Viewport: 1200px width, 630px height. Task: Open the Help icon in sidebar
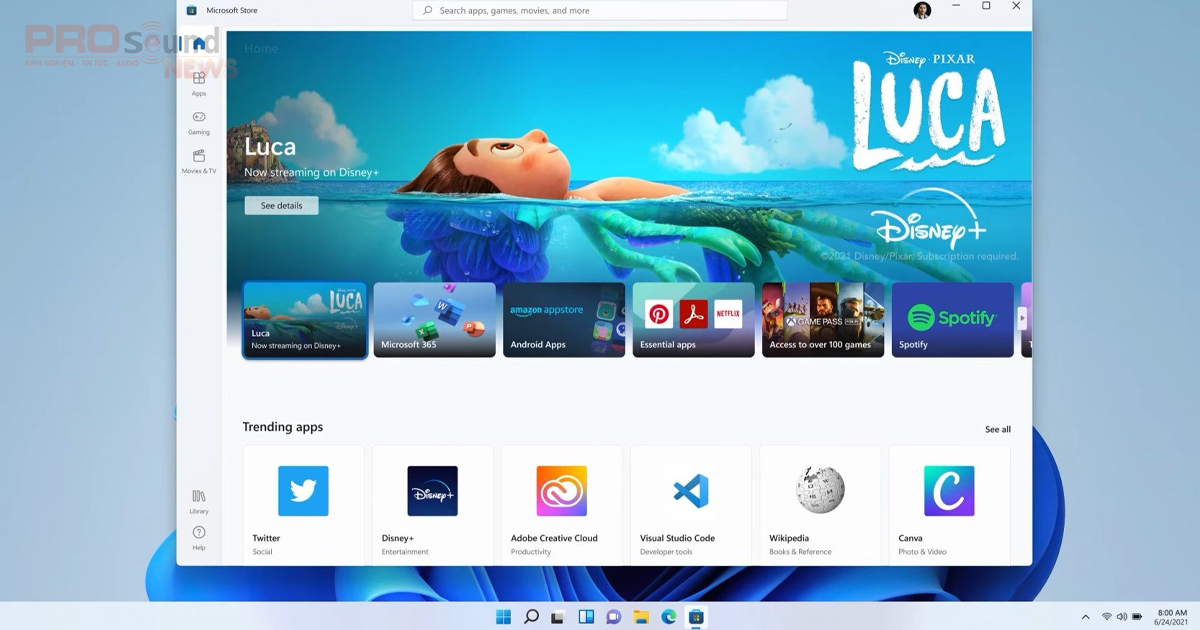tap(199, 537)
